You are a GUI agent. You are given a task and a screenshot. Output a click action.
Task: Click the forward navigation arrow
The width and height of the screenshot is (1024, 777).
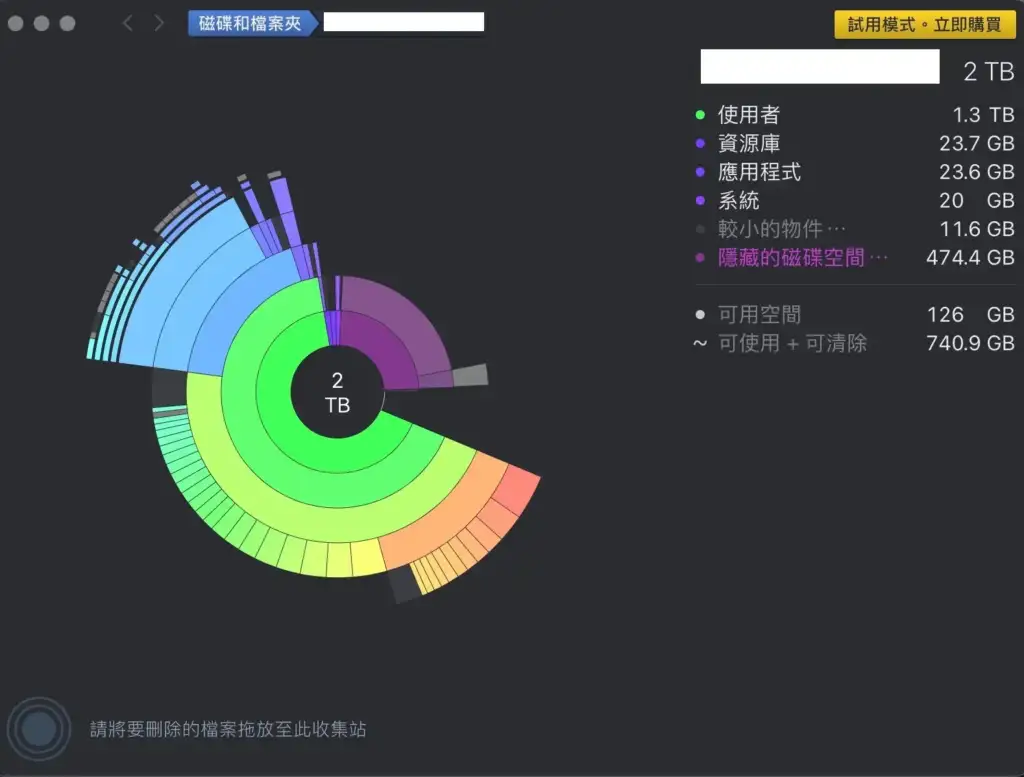coord(159,23)
